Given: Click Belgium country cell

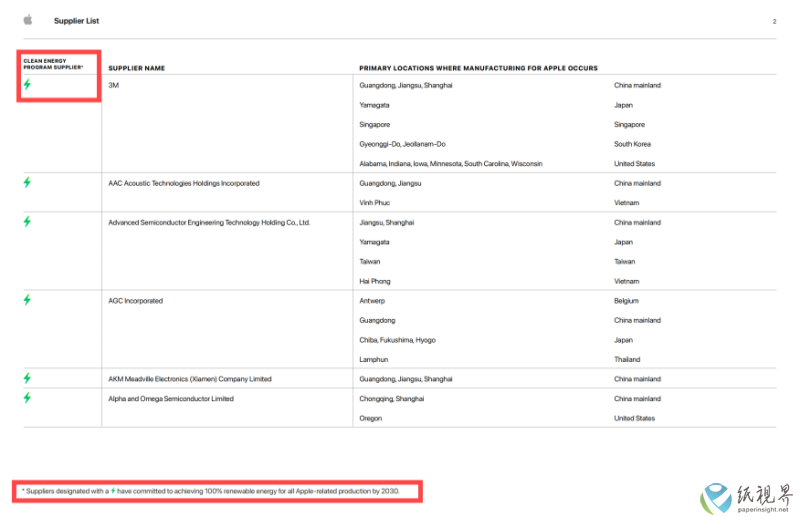Looking at the screenshot, I should pyautogui.click(x=627, y=301).
